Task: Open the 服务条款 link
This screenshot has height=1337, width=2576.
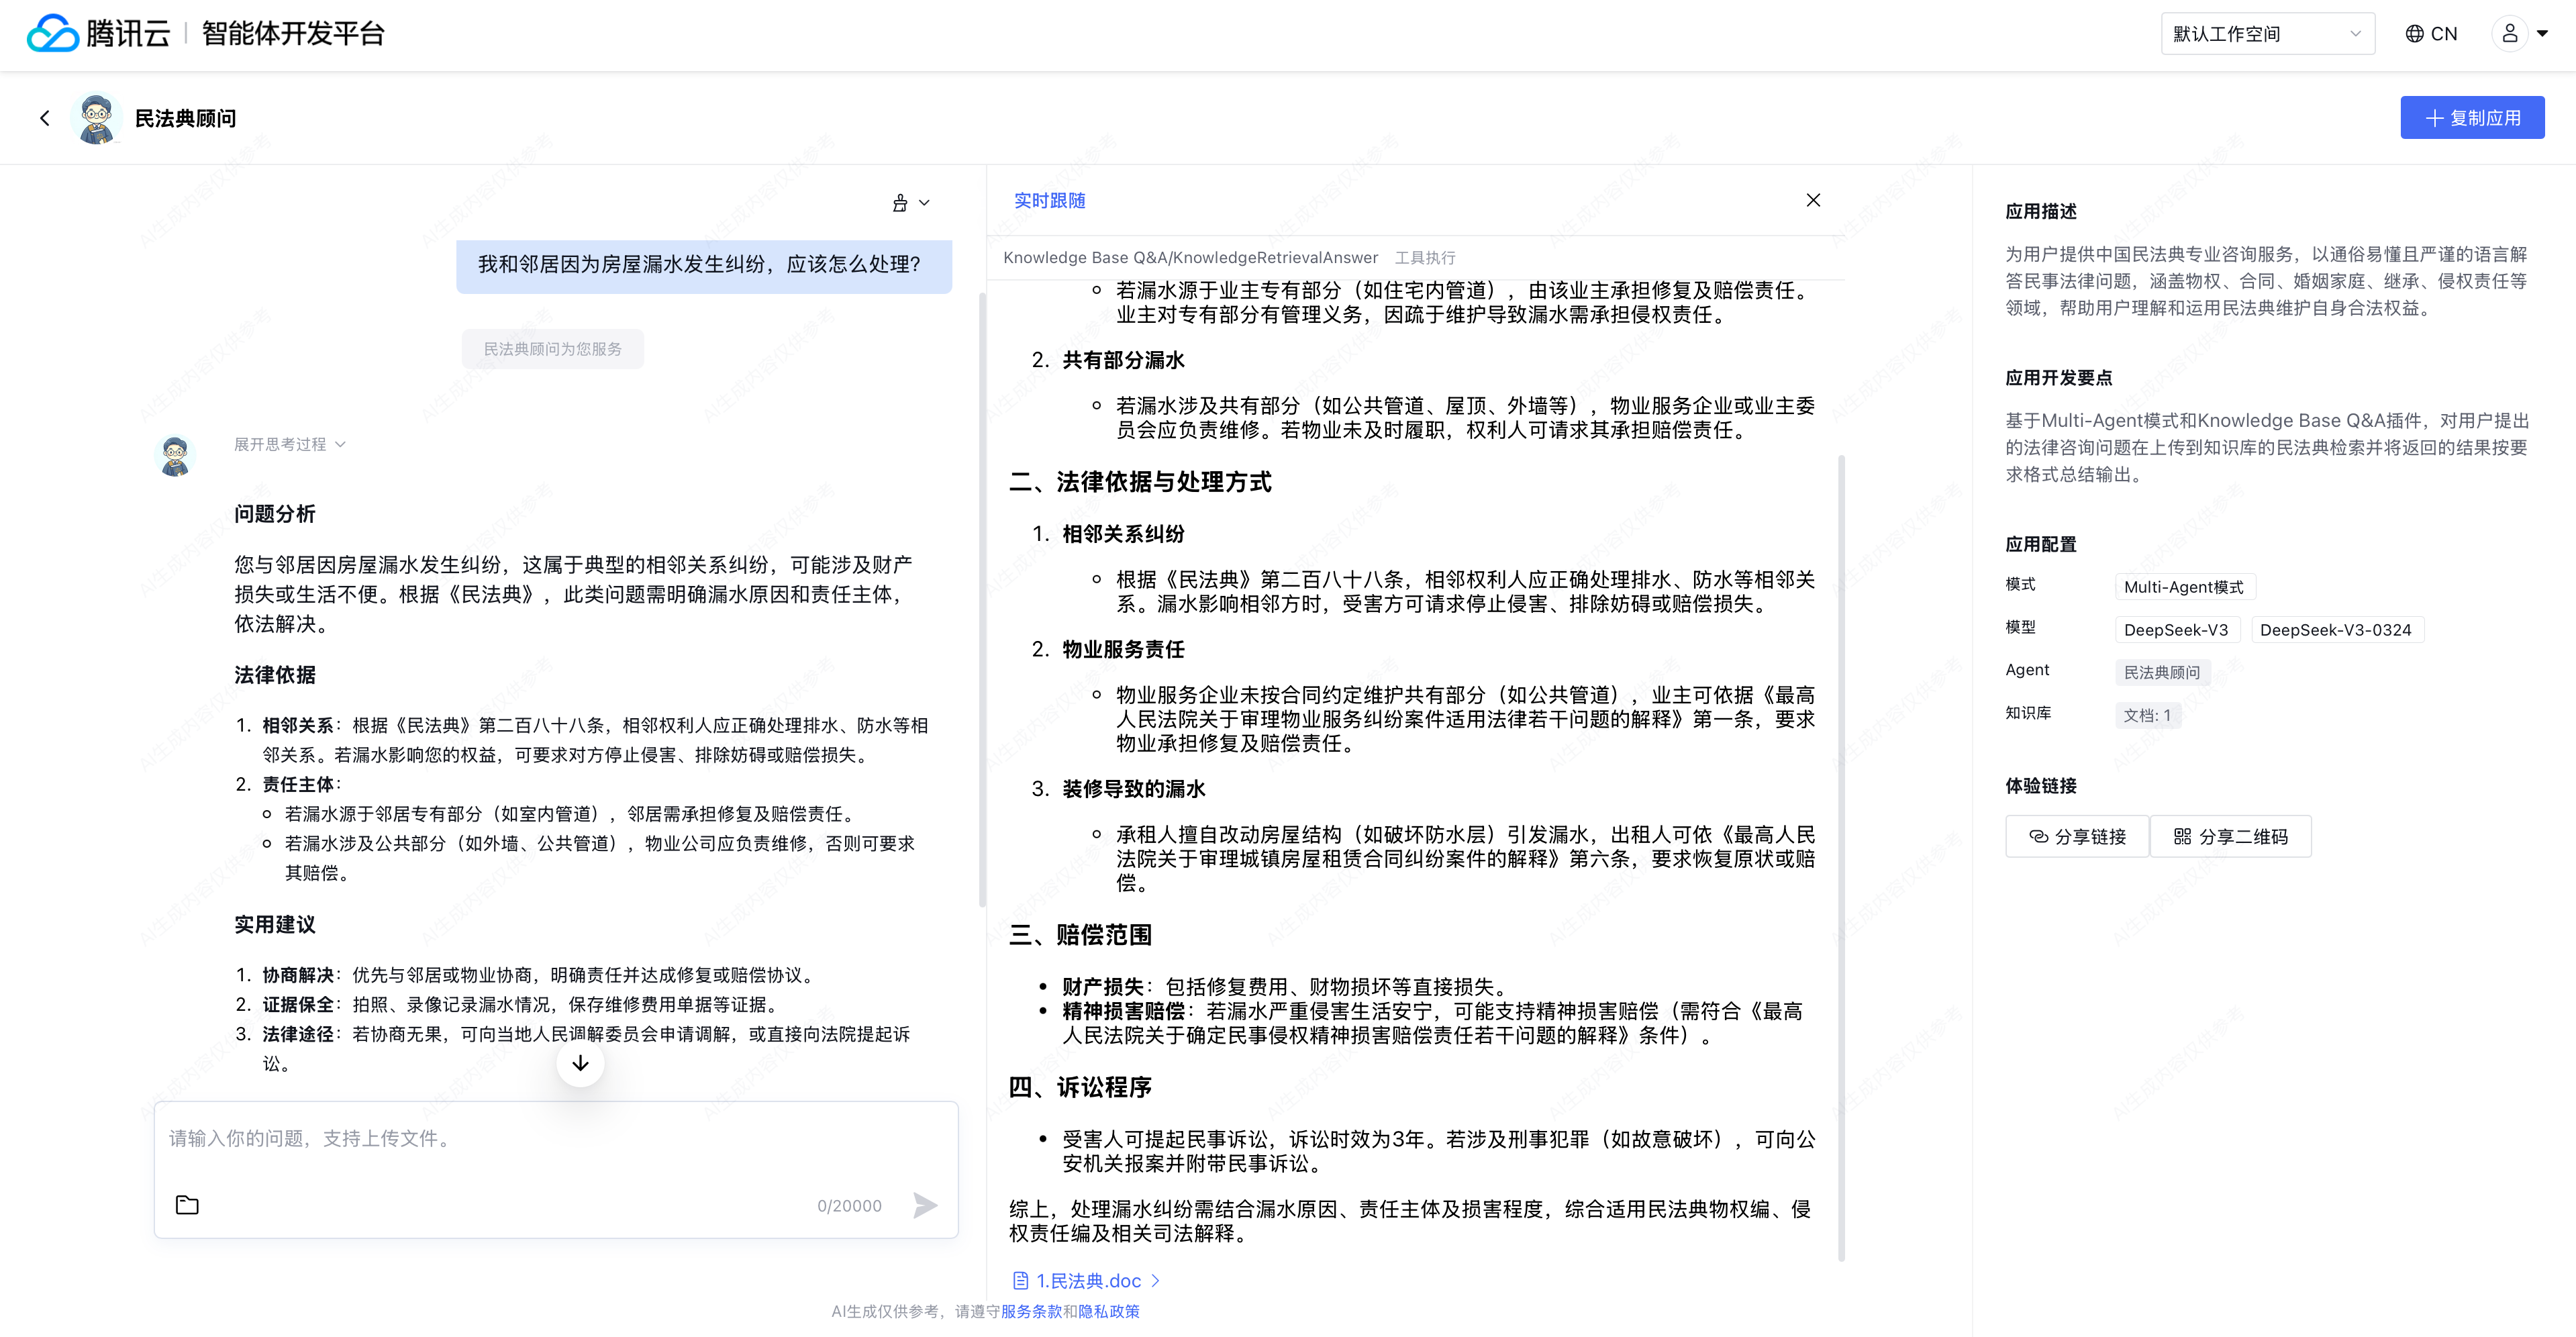Action: click(x=1030, y=1311)
